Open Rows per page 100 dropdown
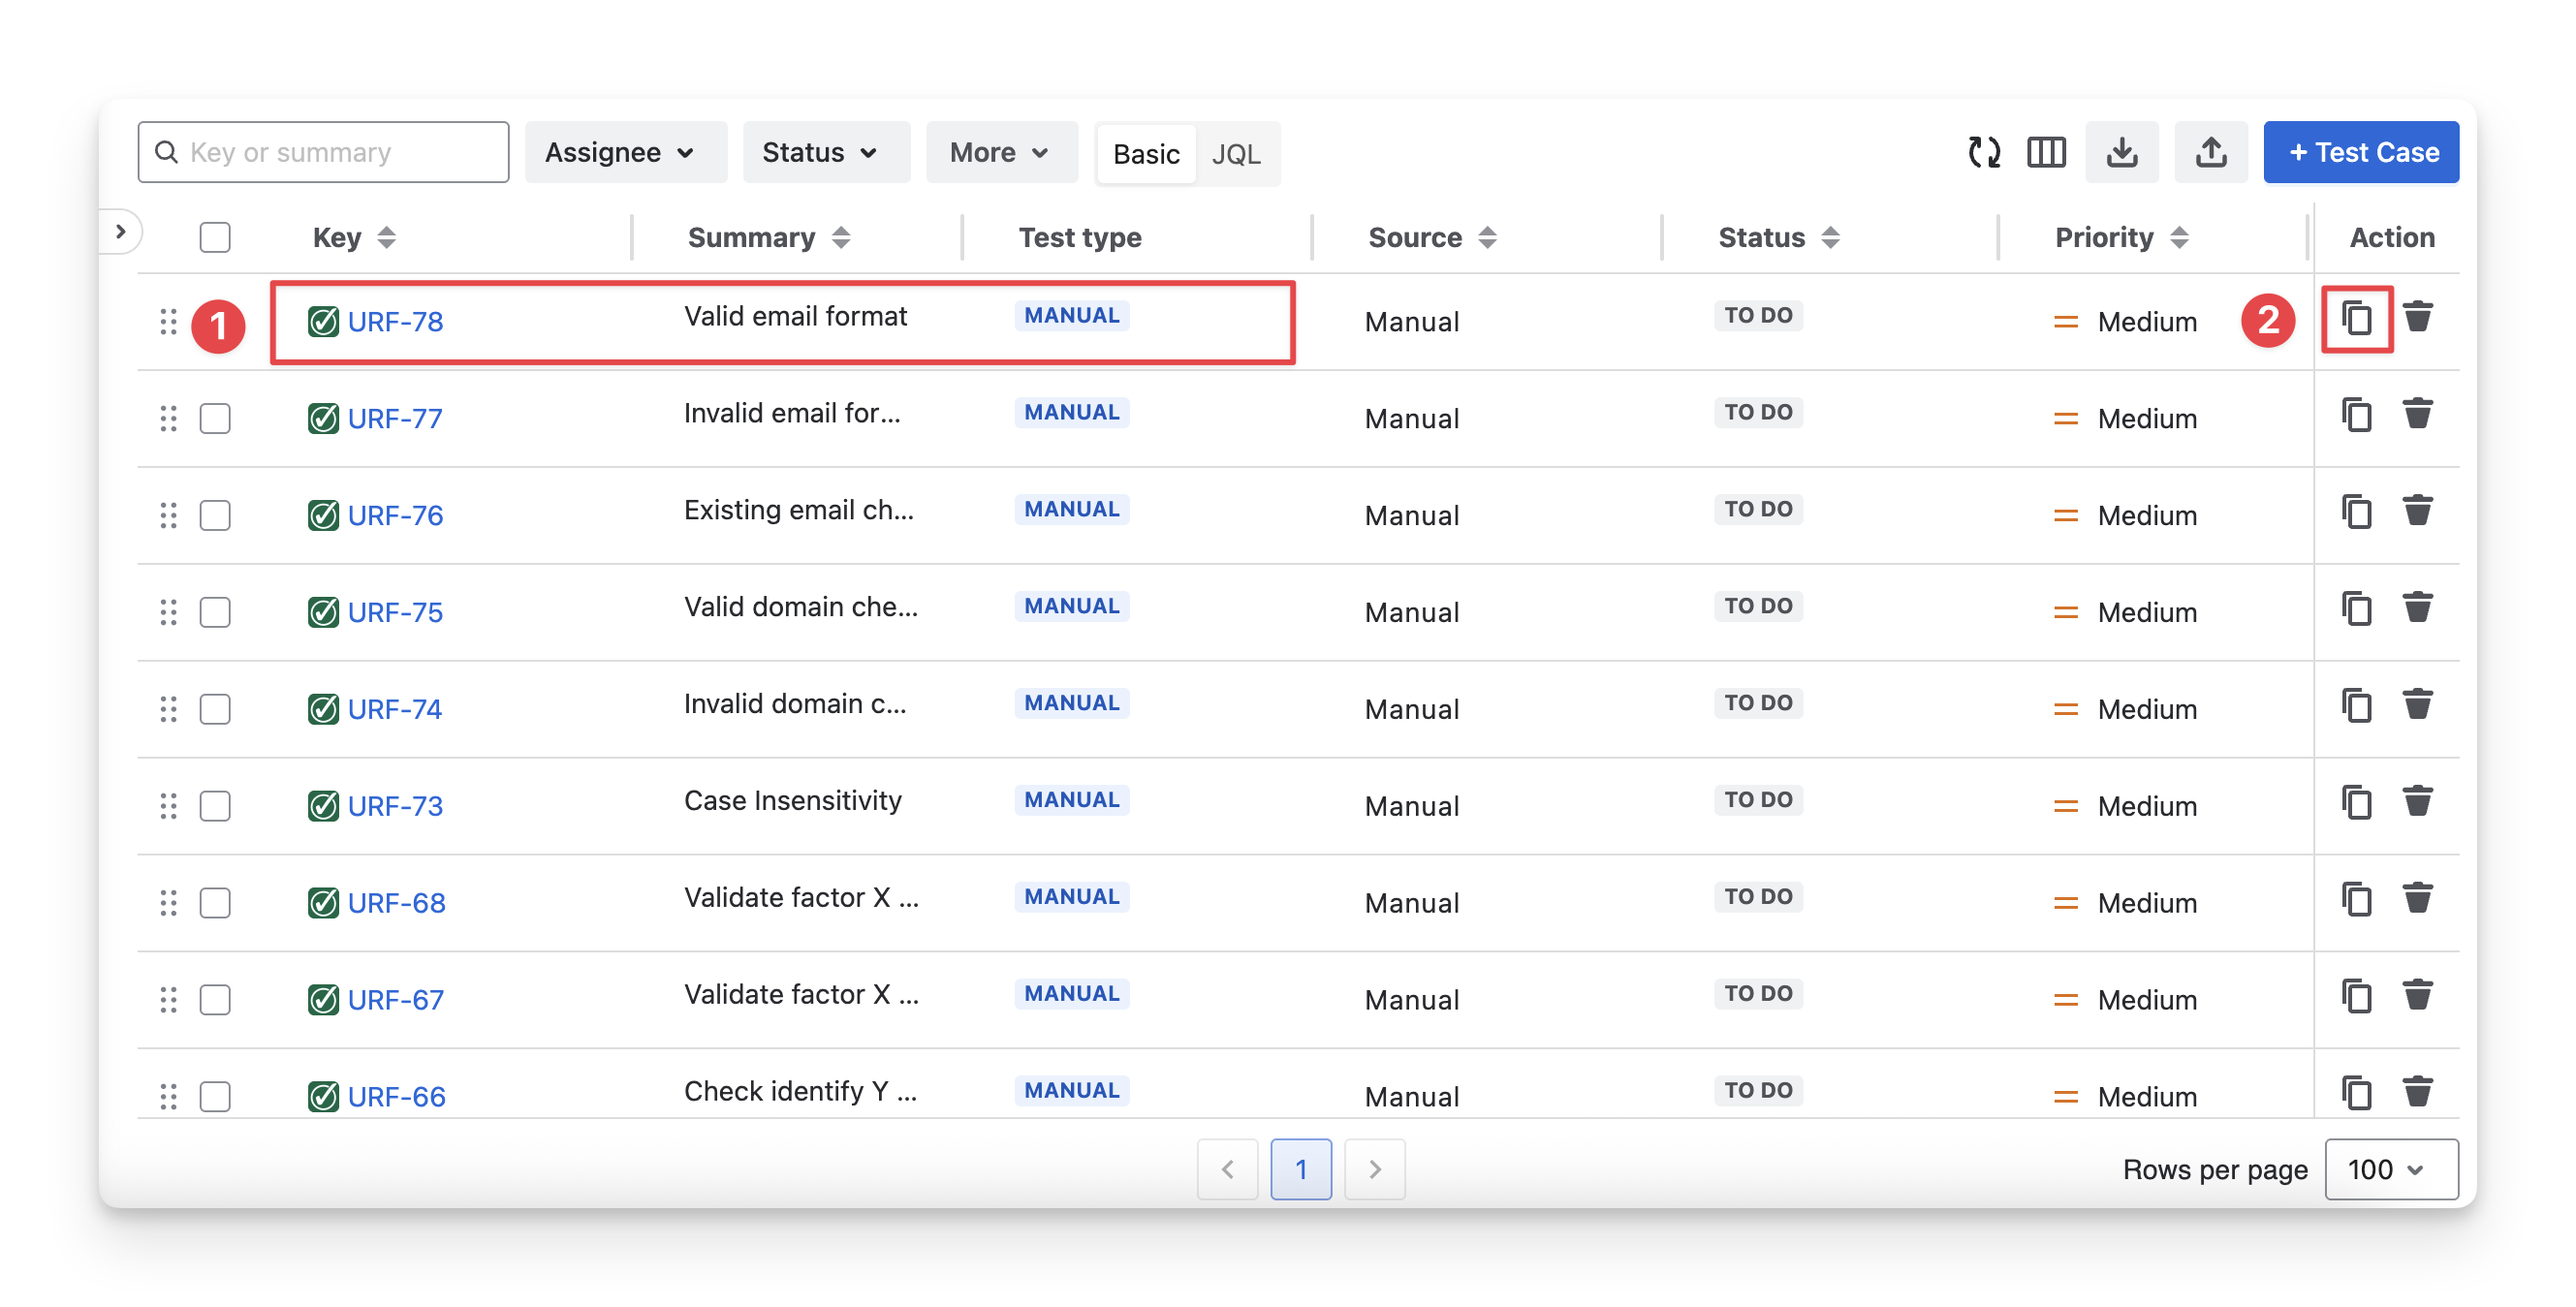The height and width of the screenshot is (1307, 2576). click(2390, 1169)
